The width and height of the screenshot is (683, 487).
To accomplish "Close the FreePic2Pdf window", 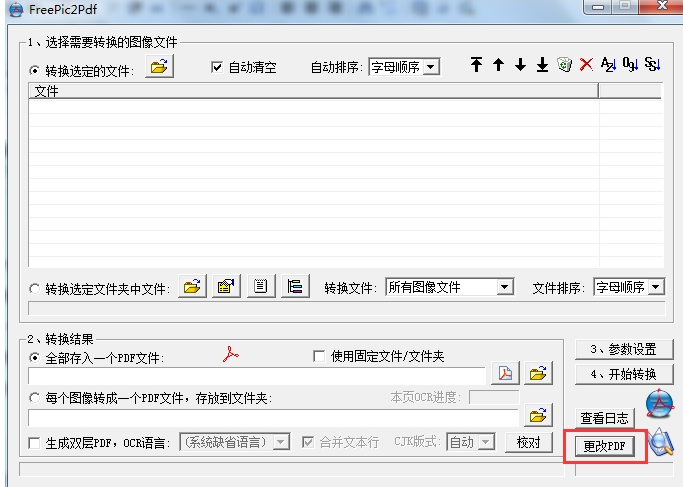I will 662,6.
